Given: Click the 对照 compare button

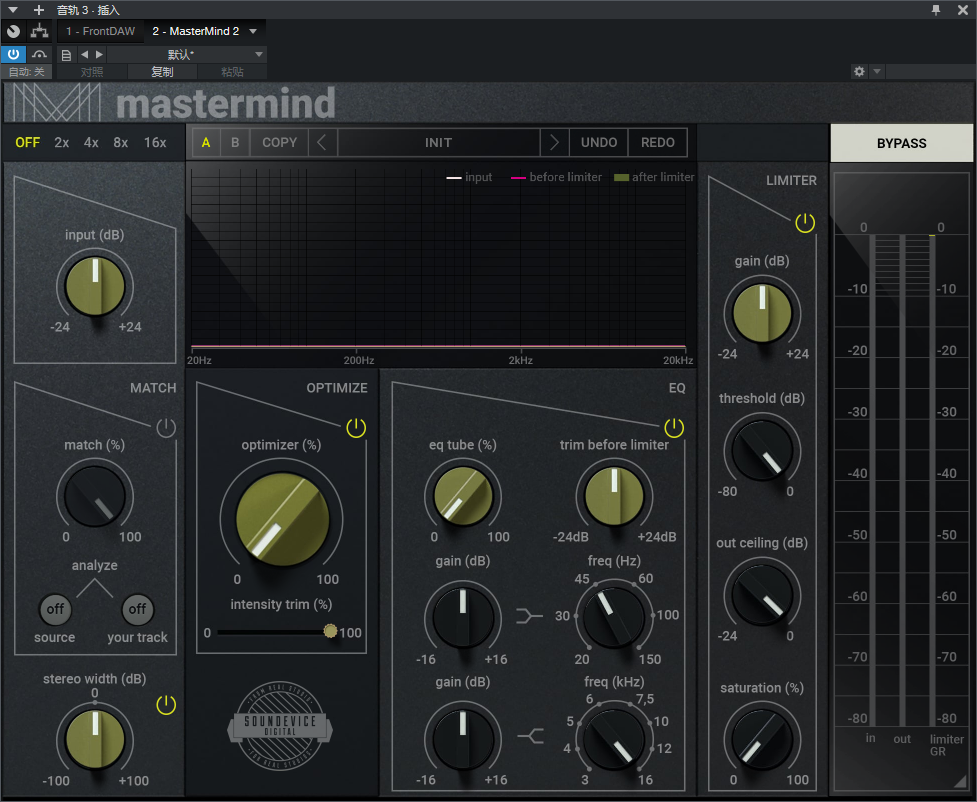Looking at the screenshot, I should [x=92, y=72].
